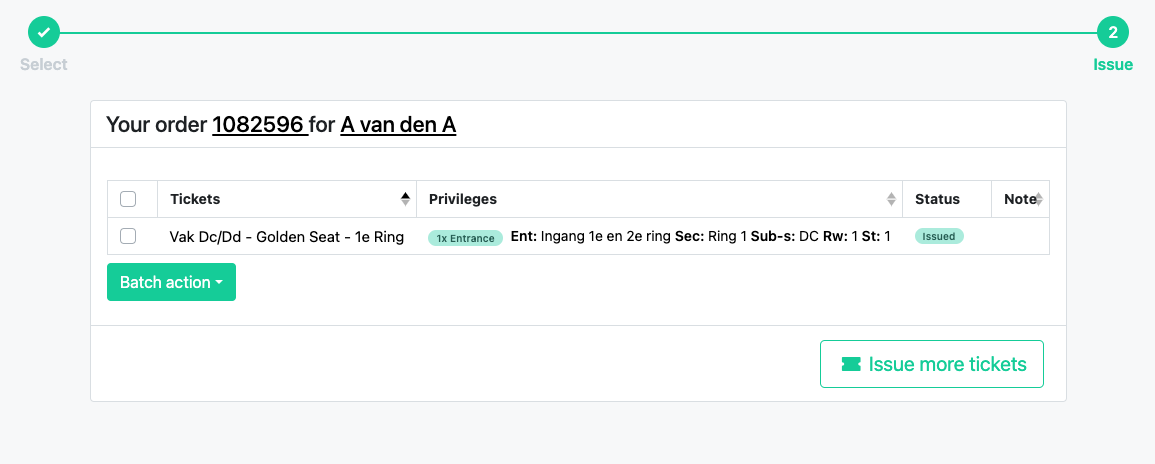The height and width of the screenshot is (464, 1155).
Task: Click the Issued status badge
Action: (939, 236)
